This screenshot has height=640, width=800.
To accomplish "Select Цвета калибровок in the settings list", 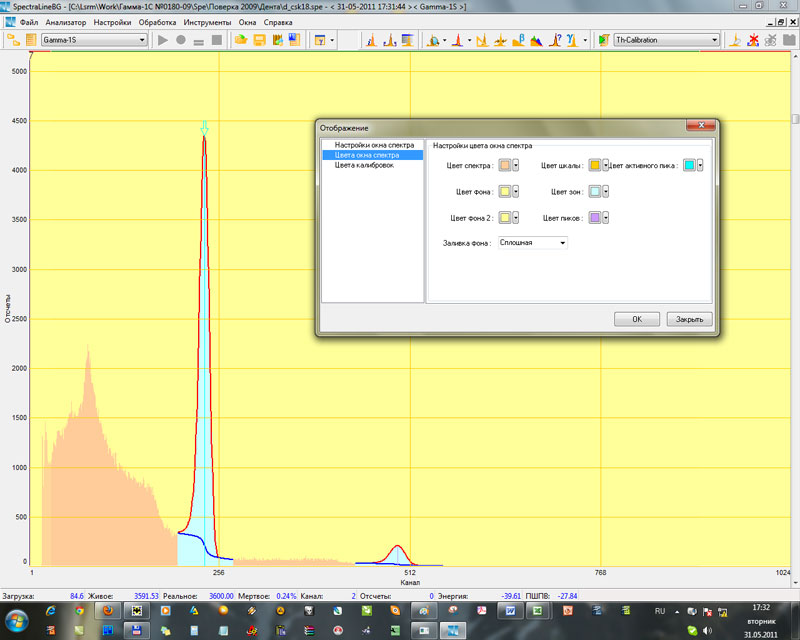I will (364, 165).
